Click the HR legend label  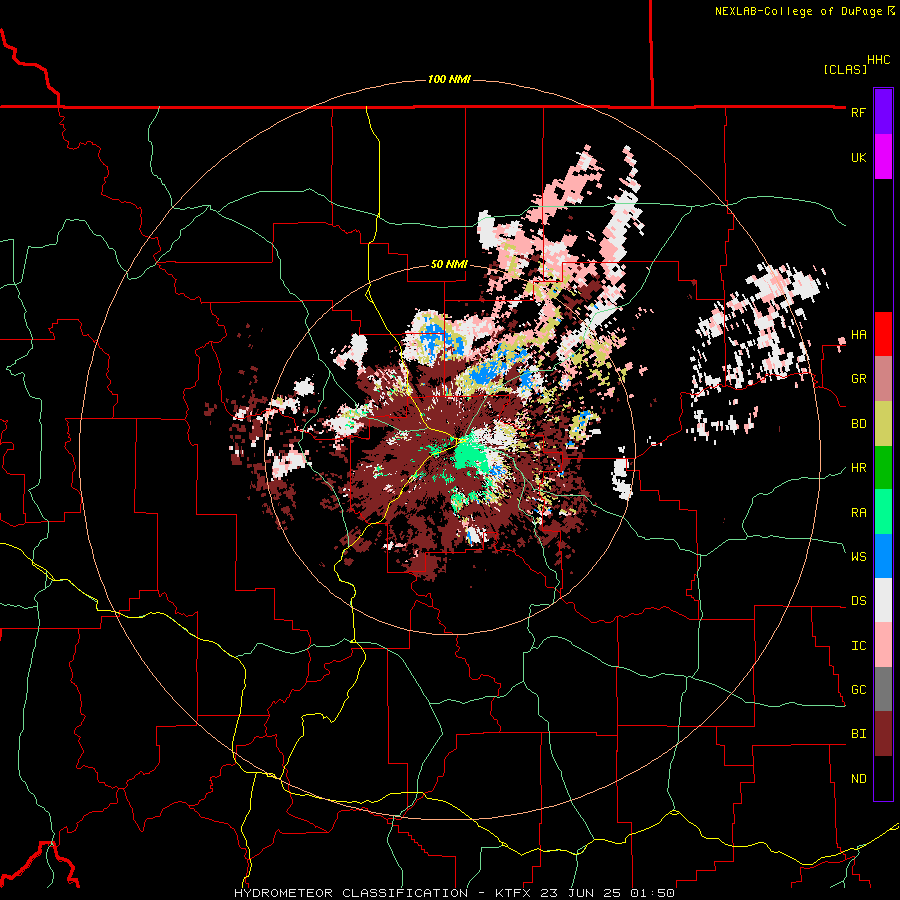(x=858, y=468)
